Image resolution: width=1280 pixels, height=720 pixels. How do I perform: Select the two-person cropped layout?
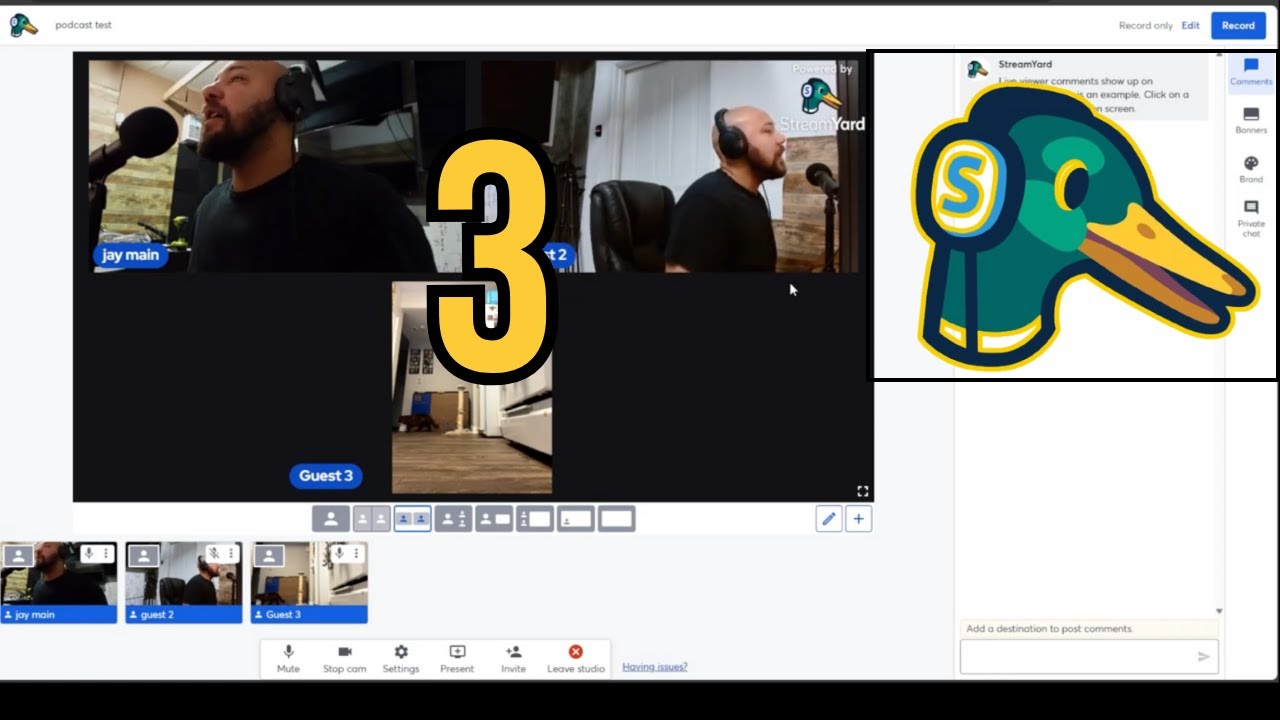[x=372, y=519]
